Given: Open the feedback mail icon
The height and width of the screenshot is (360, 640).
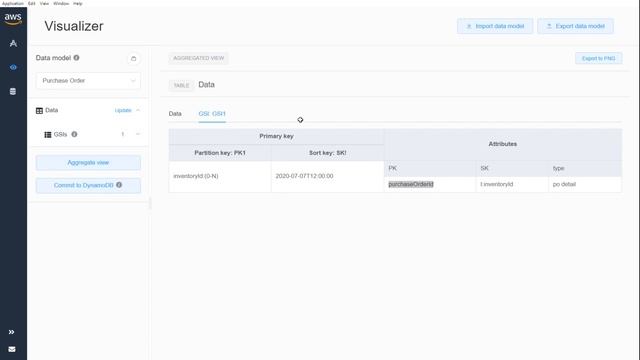Looking at the screenshot, I should [x=12, y=349].
